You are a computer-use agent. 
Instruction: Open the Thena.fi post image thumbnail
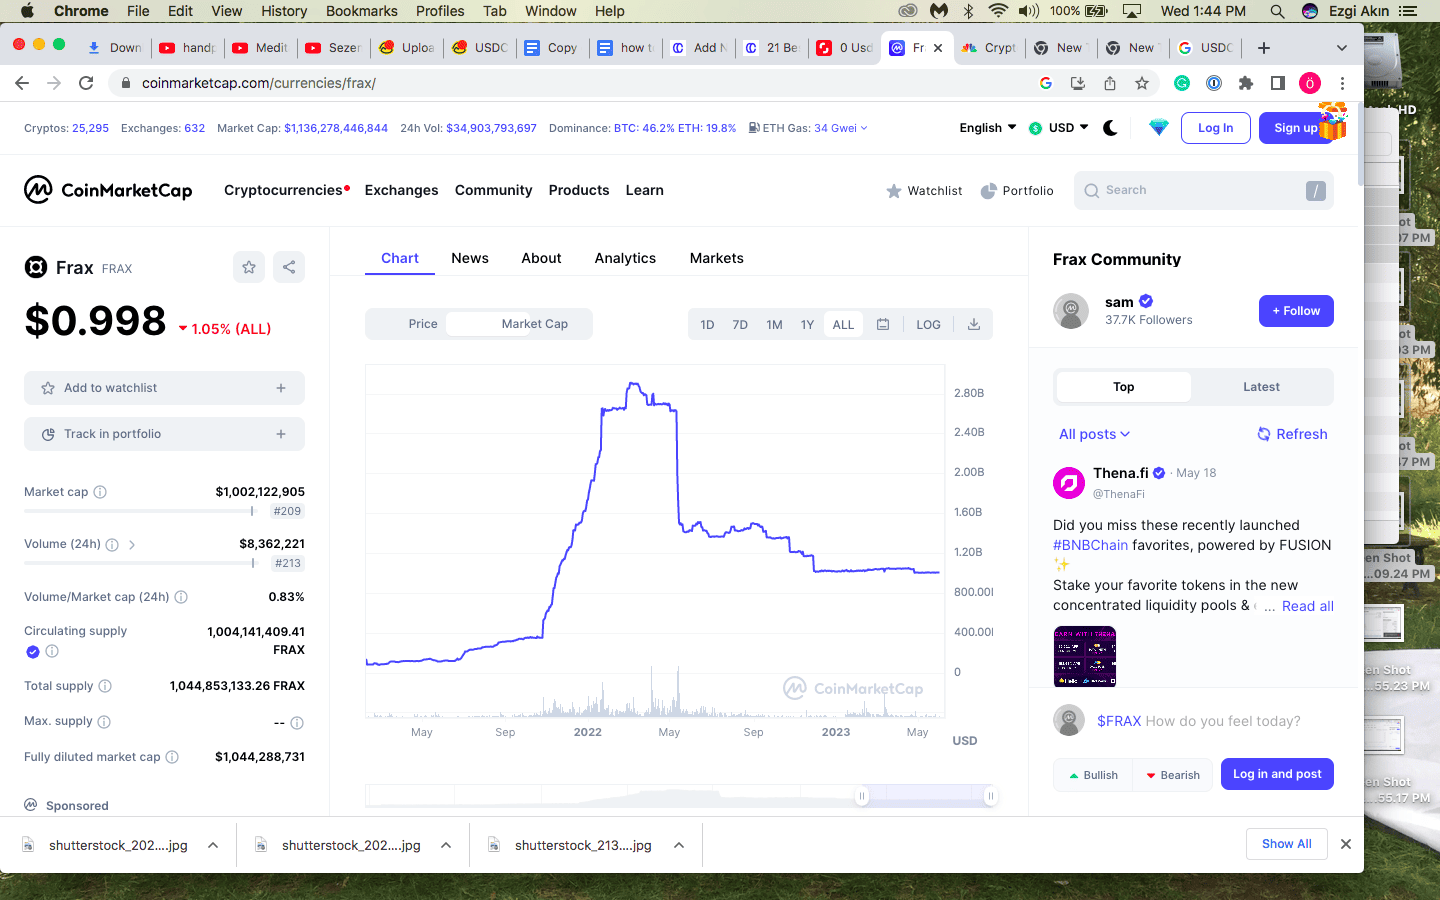(1085, 656)
